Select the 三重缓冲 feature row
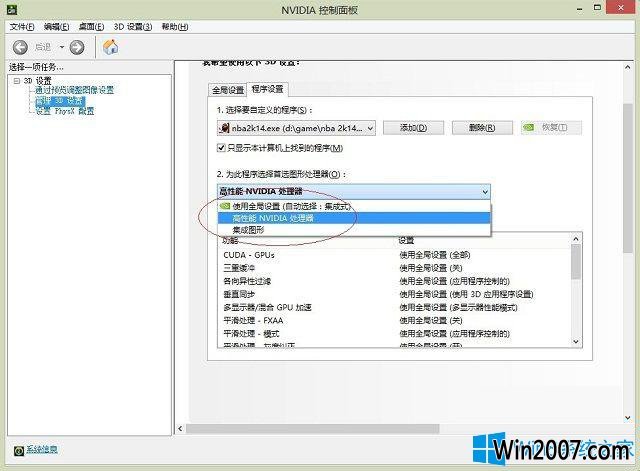The height and width of the screenshot is (471, 640). [x=394, y=268]
